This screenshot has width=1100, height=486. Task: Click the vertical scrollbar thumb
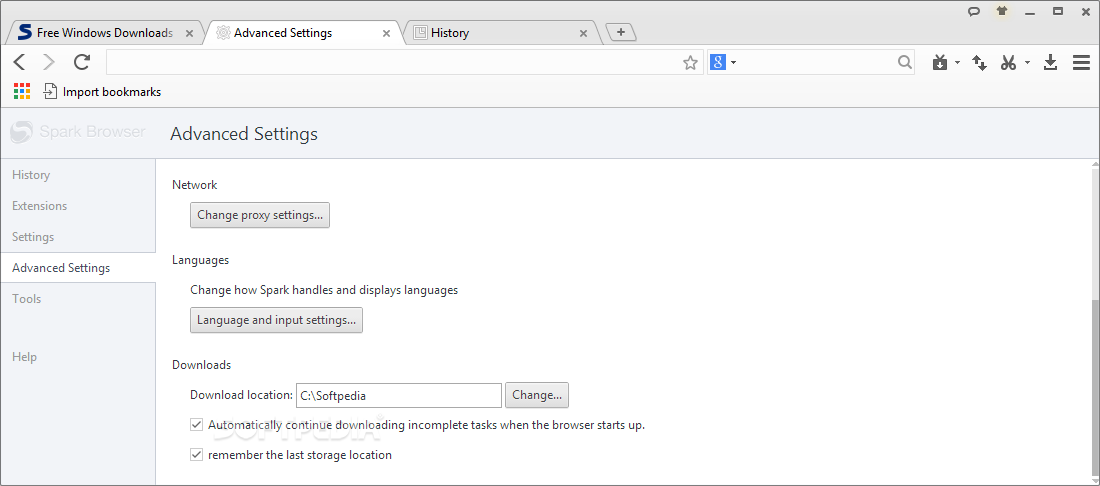point(1096,389)
